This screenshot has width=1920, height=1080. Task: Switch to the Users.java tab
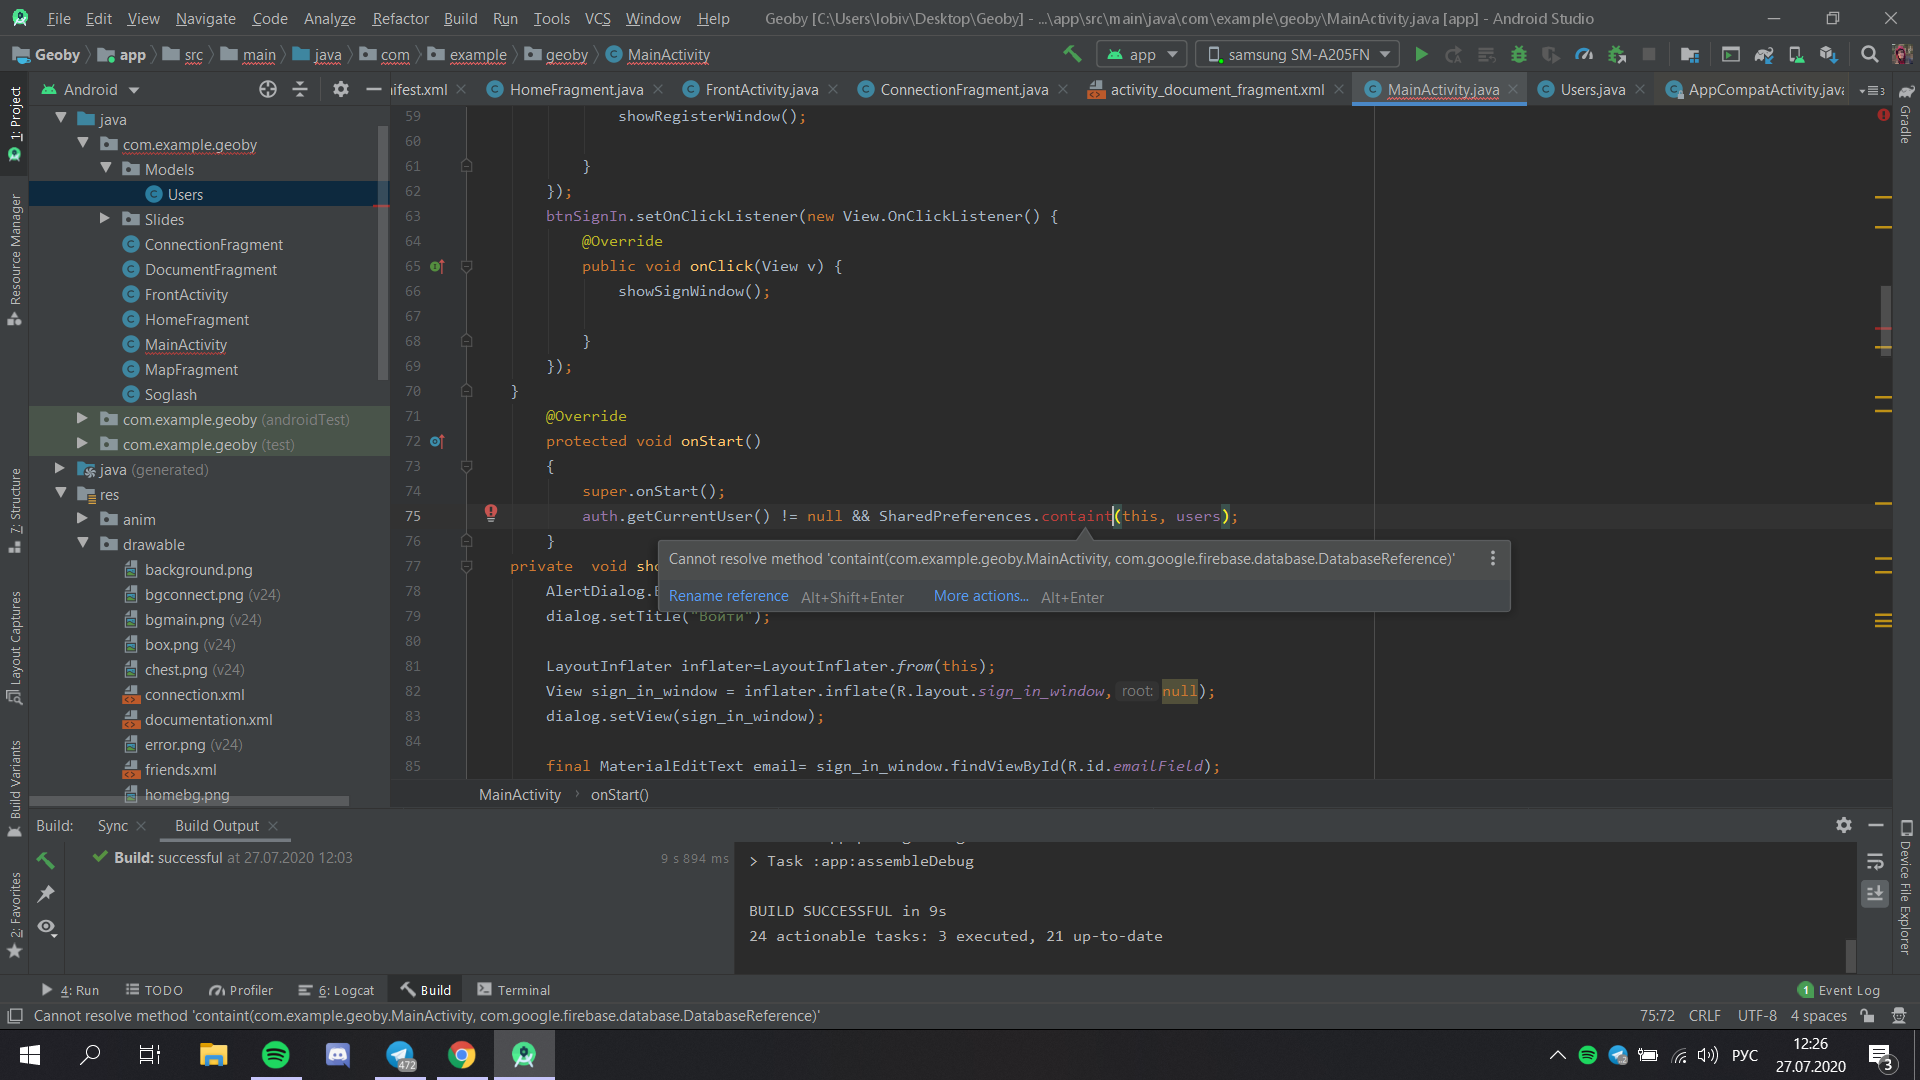[x=1592, y=90]
